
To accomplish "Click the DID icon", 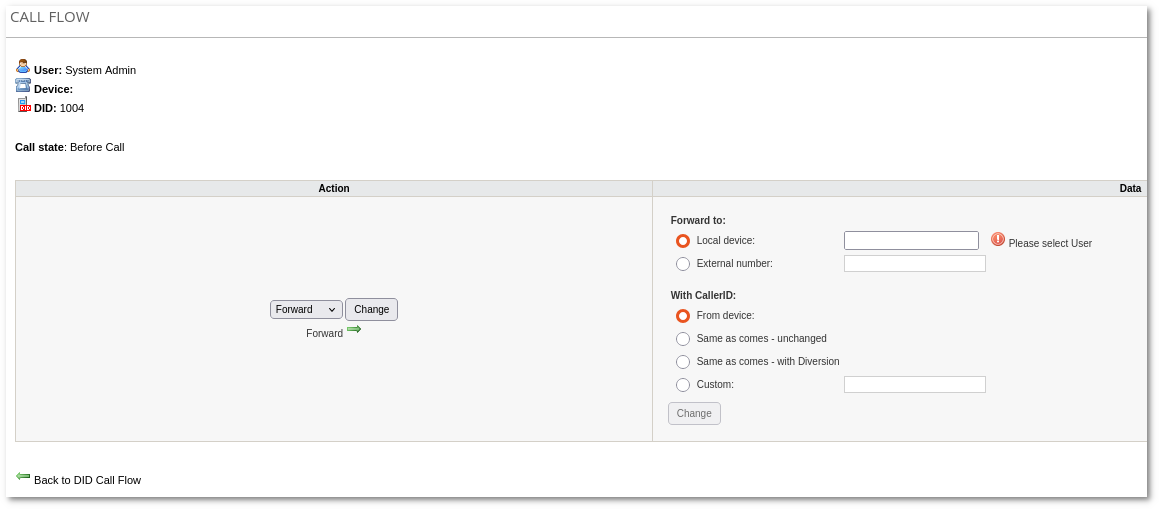I will pyautogui.click(x=23, y=104).
